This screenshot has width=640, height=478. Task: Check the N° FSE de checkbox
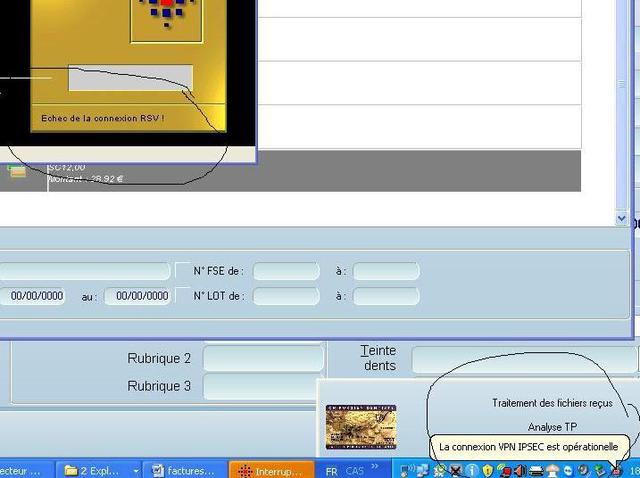pyautogui.click(x=182, y=270)
